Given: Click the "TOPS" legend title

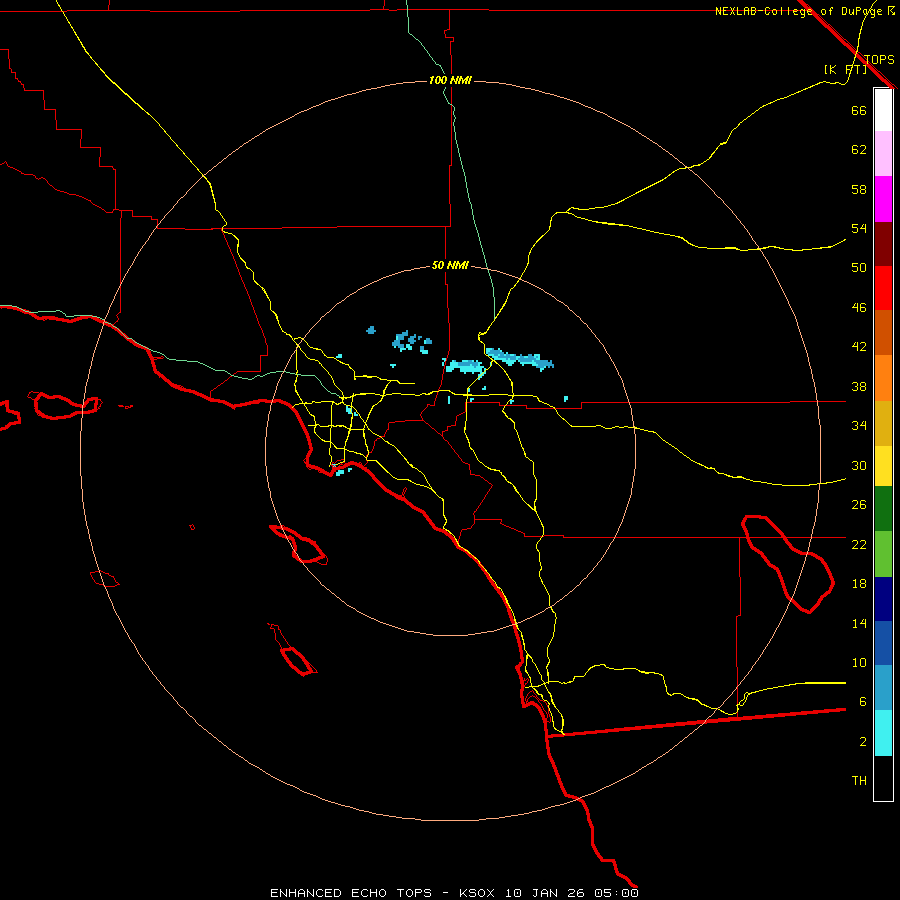Looking at the screenshot, I should point(879,59).
